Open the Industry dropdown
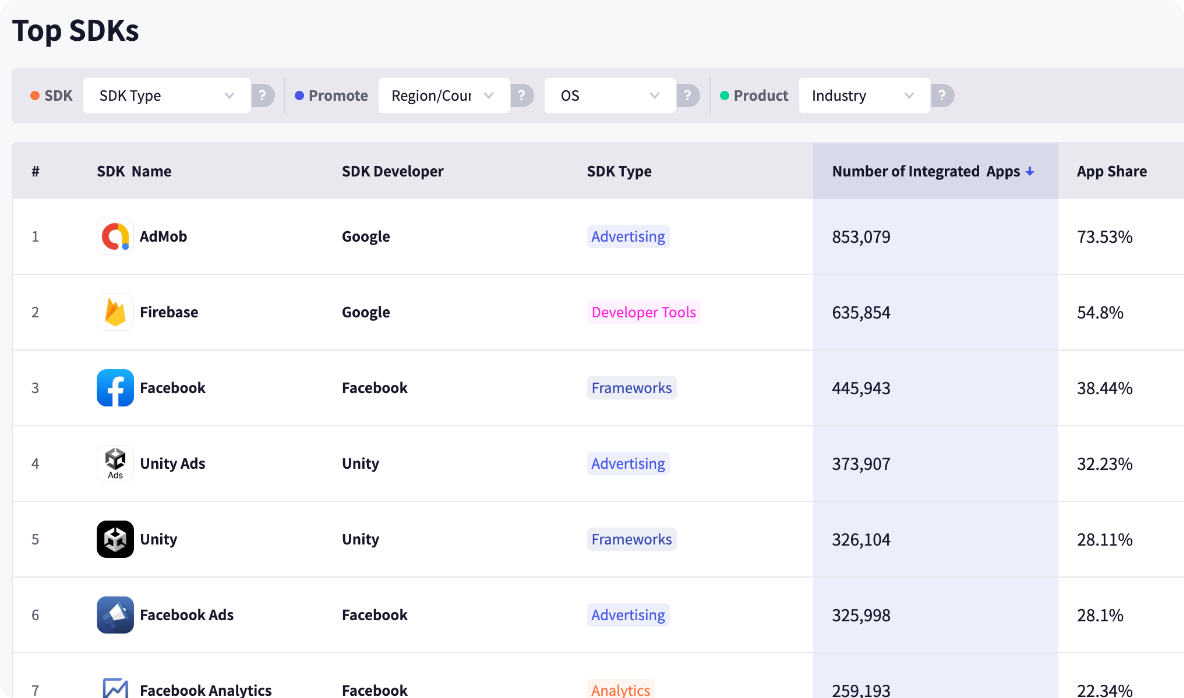1184x698 pixels. 864,95
